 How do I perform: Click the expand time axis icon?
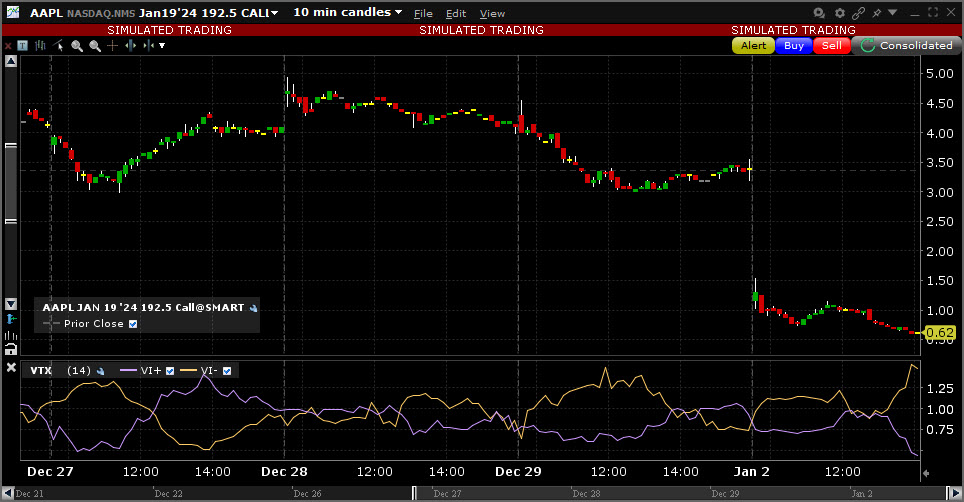click(x=130, y=45)
